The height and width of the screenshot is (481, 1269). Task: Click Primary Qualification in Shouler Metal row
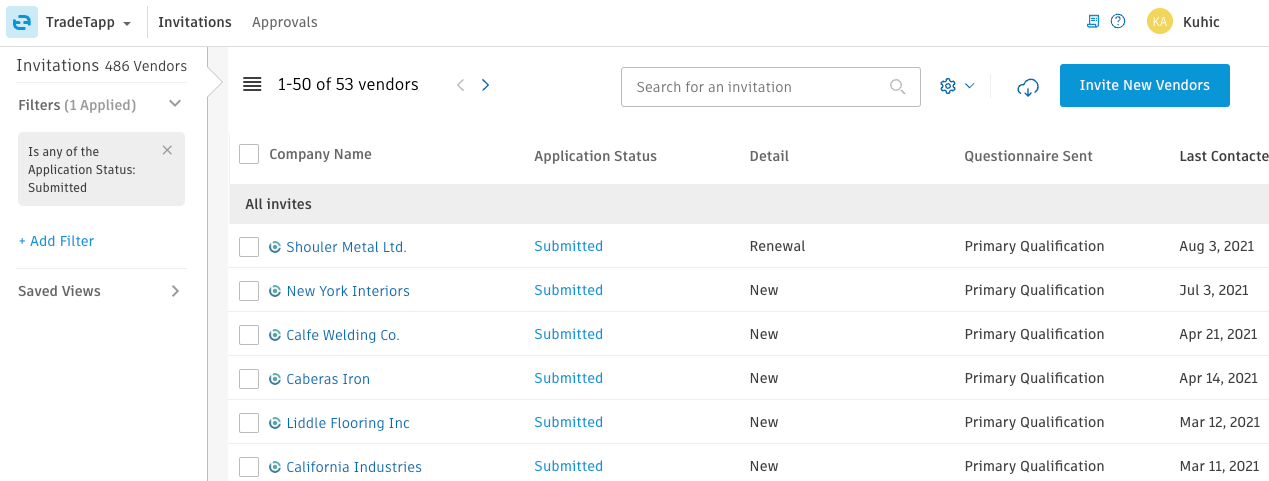pyautogui.click(x=1034, y=246)
